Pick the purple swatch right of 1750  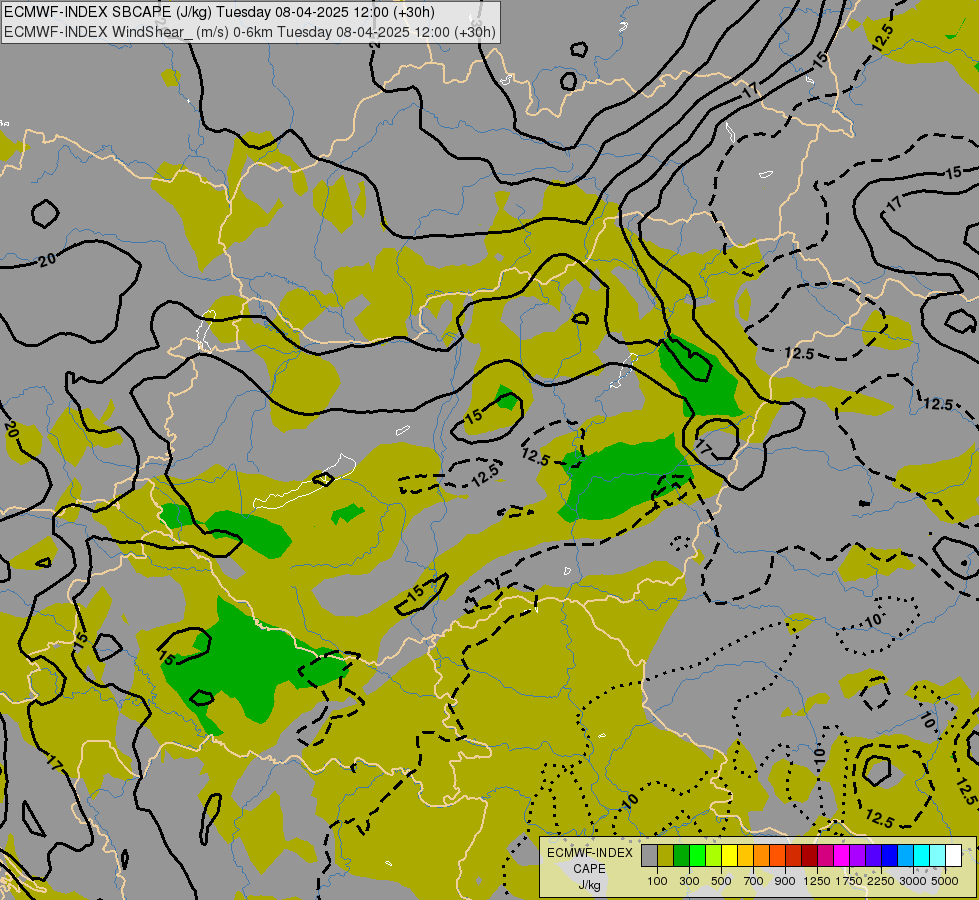858,856
